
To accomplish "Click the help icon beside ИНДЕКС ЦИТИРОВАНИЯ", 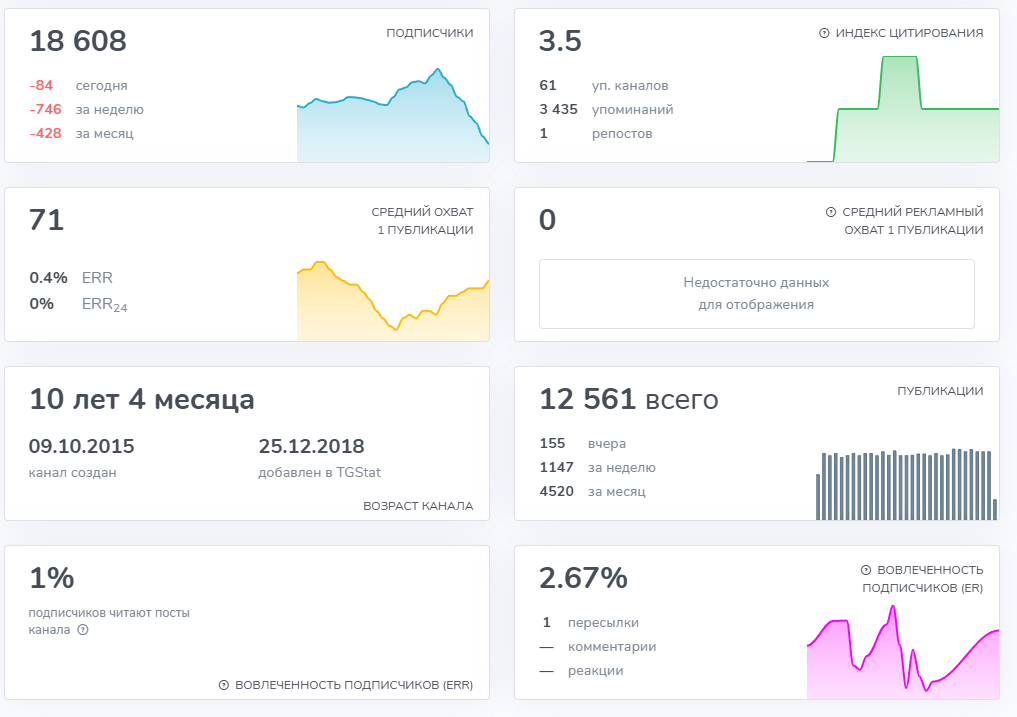I will point(824,33).
